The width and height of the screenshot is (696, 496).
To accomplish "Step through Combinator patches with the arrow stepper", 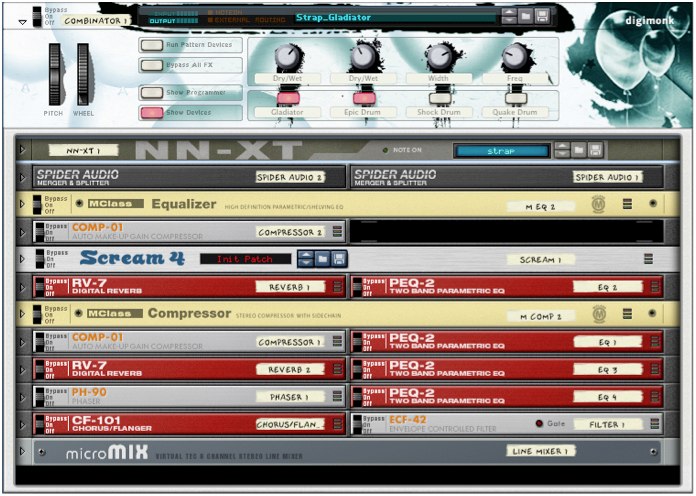I will 509,17.
